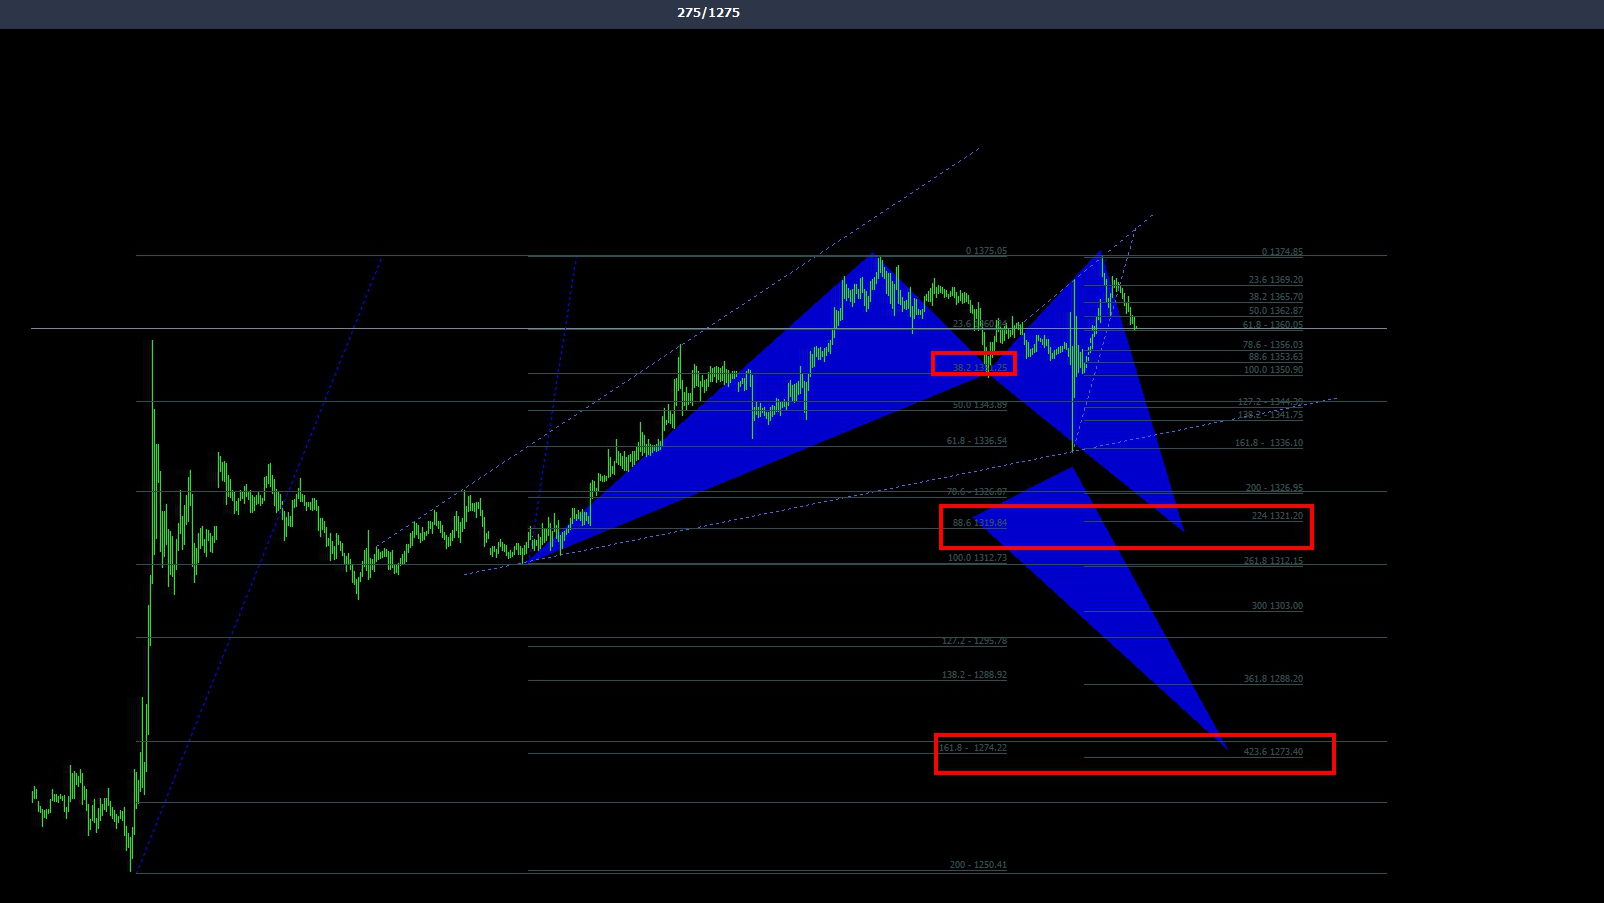
Task: Click the "300 1303.00" level label
Action: [1277, 606]
